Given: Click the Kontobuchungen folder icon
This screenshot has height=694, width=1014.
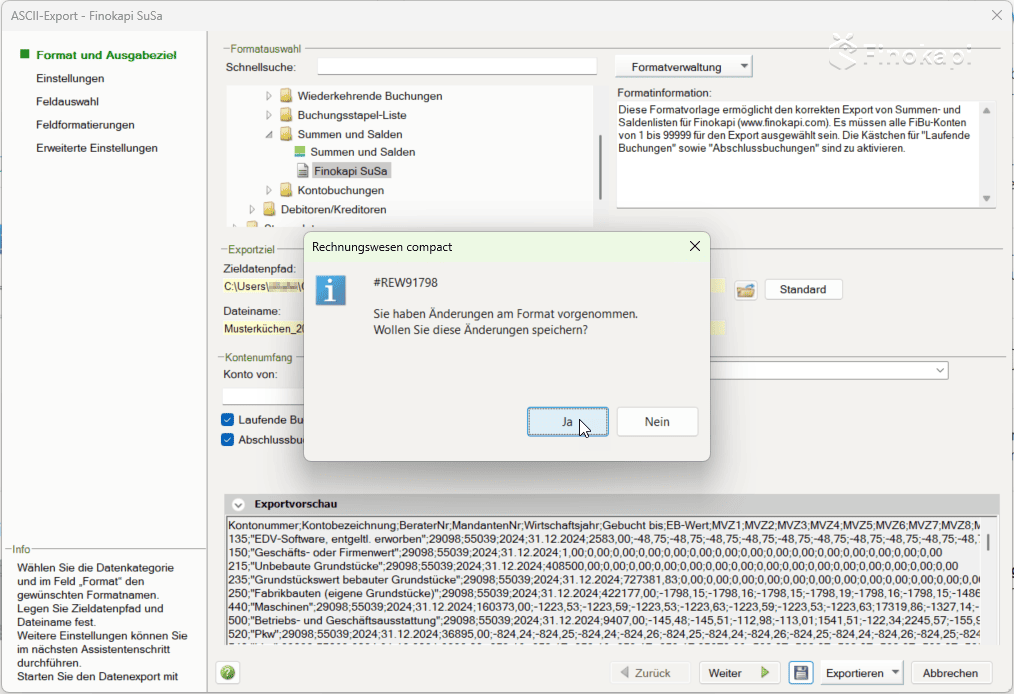Looking at the screenshot, I should click(286, 190).
